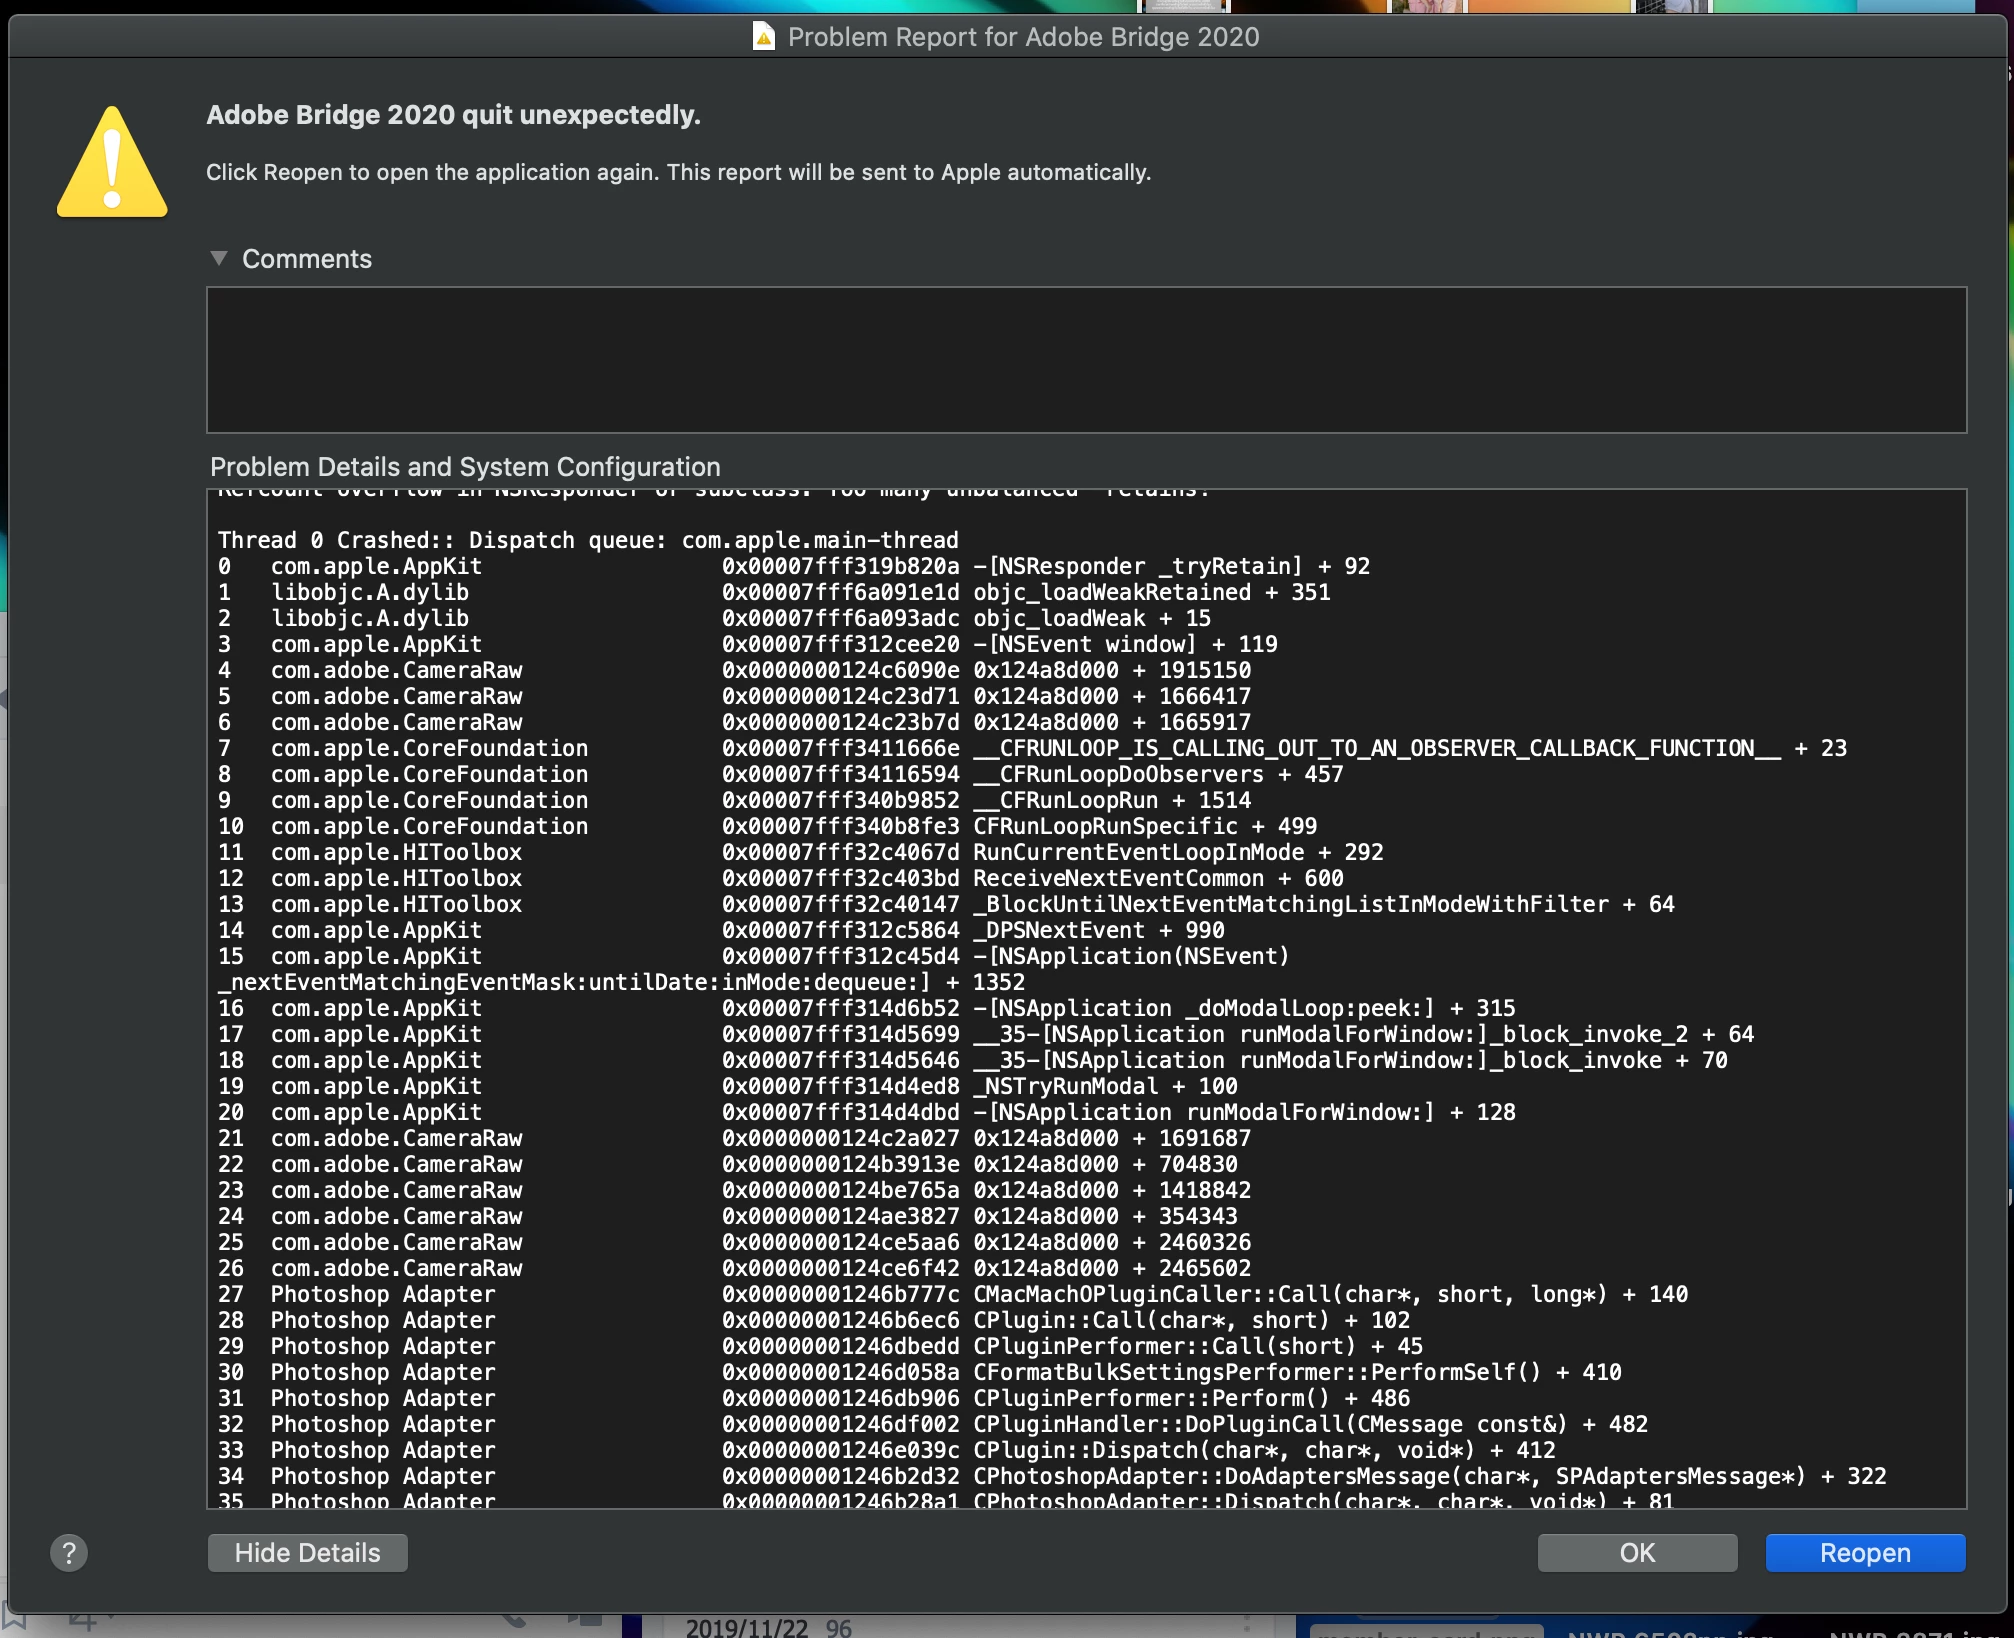Click the 'CFormatBulkSettingsPerformer::PerformSelf()' frame line

click(1297, 1372)
